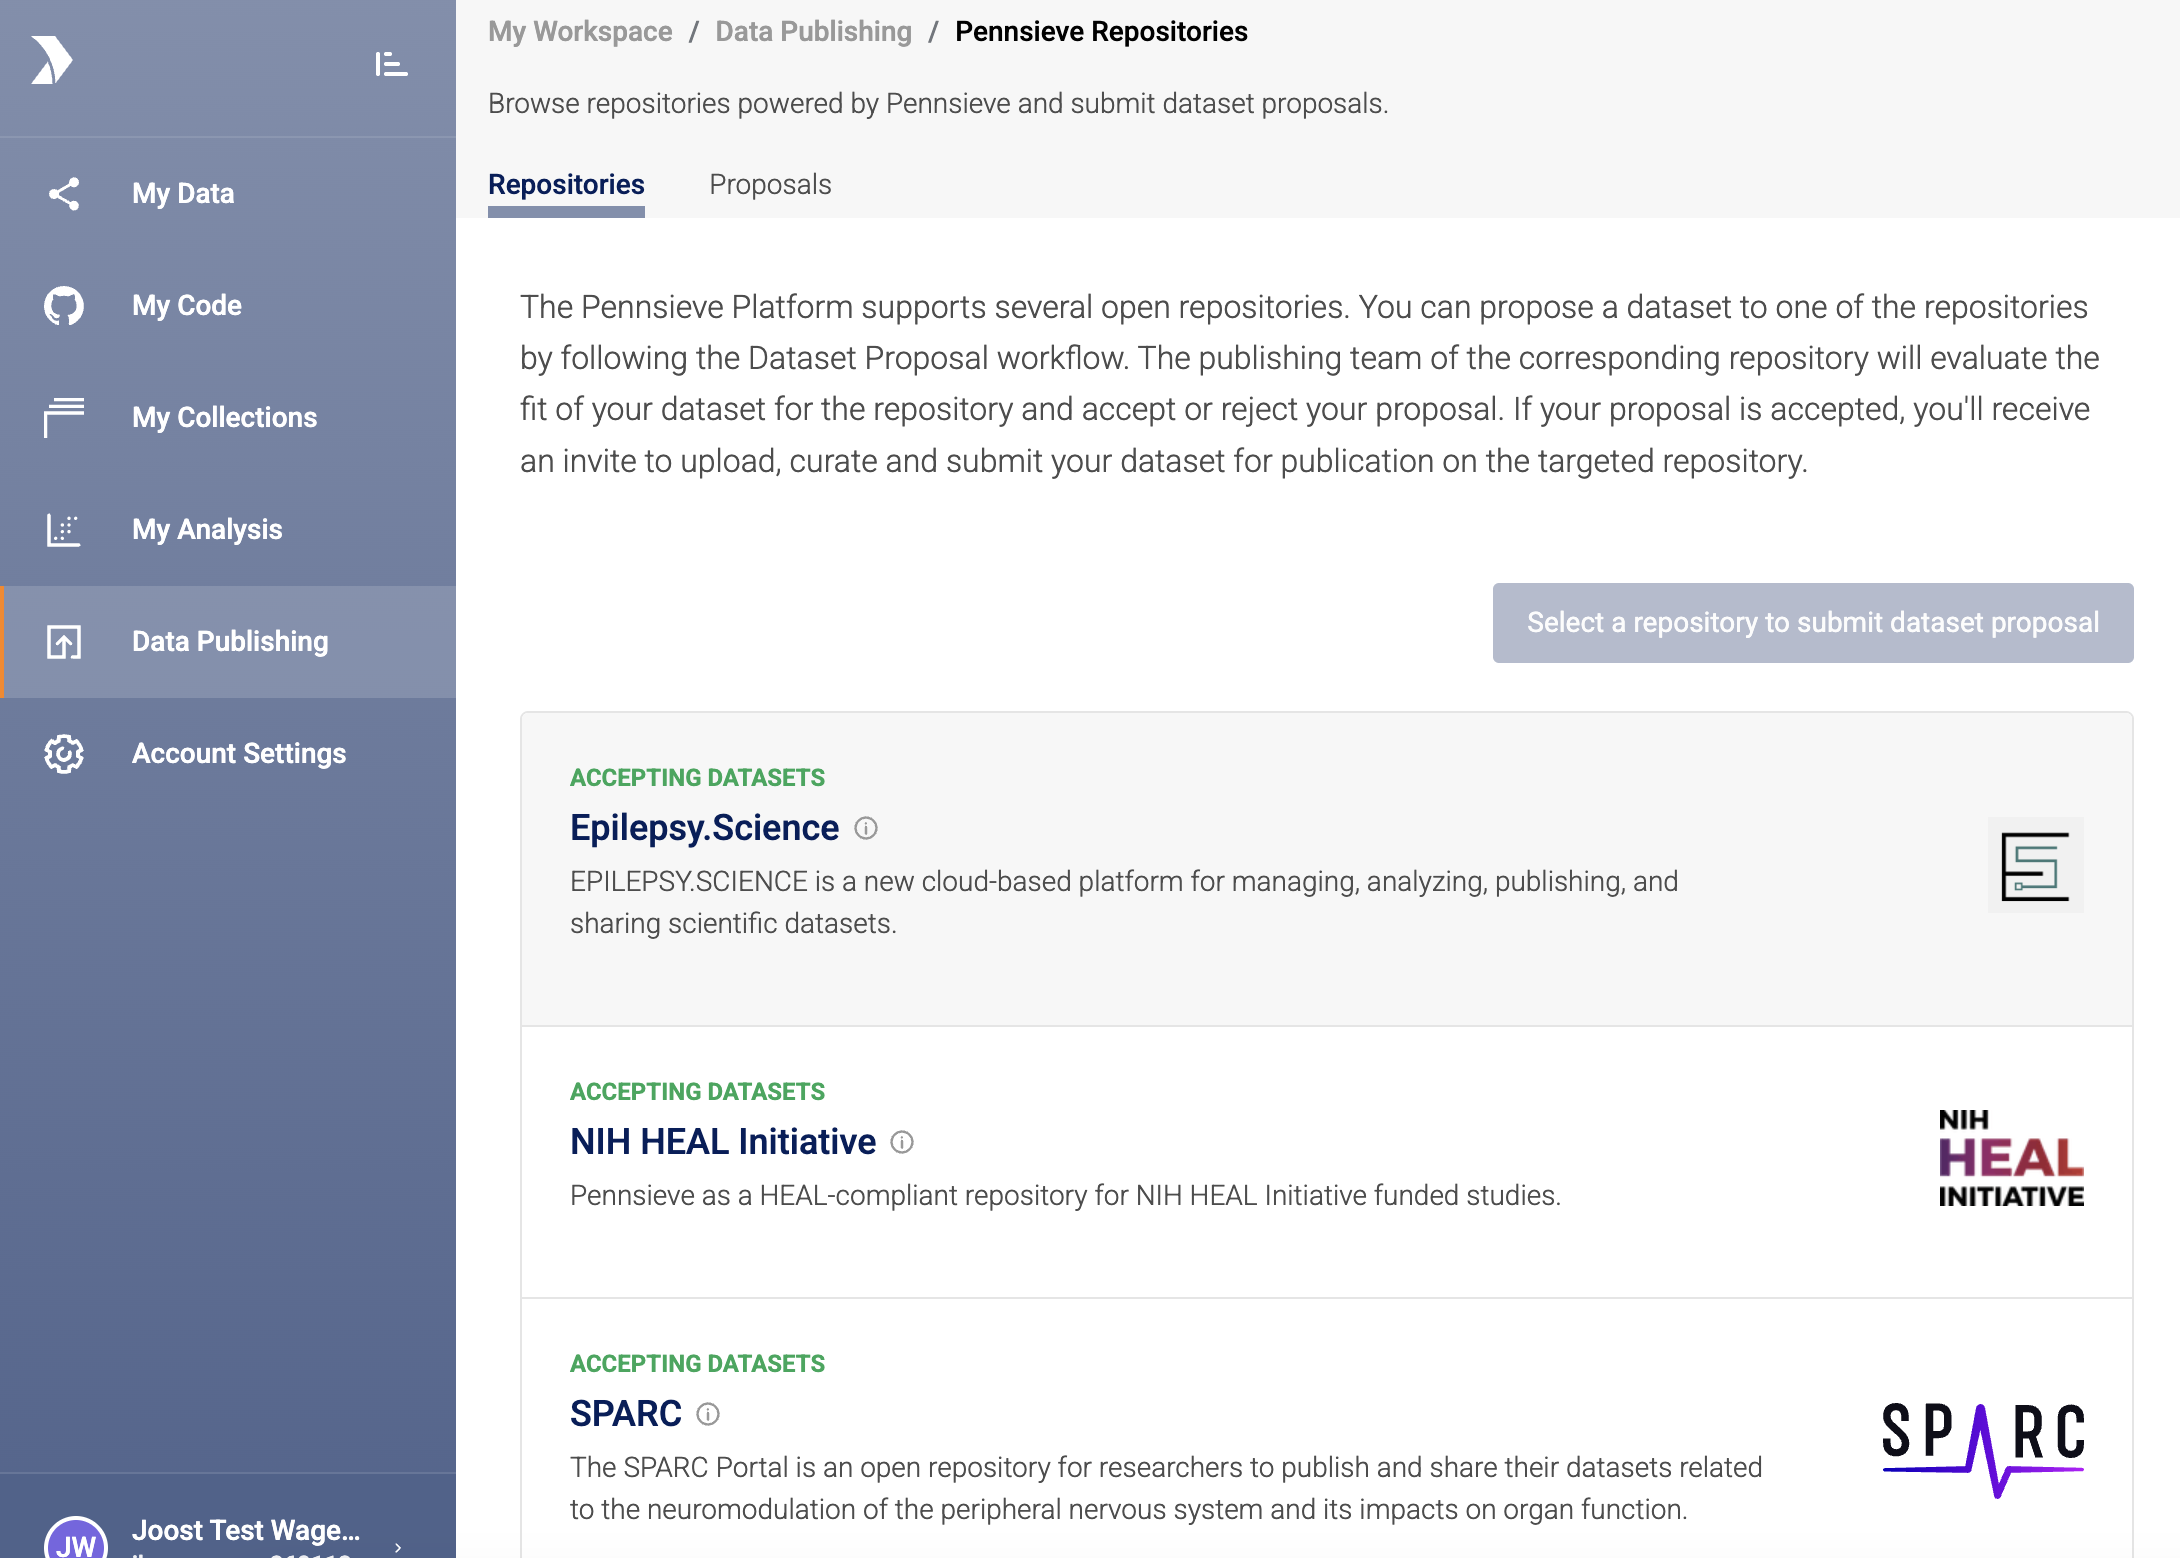2180x1558 pixels.
Task: Click the JW user avatar
Action: point(76,1540)
